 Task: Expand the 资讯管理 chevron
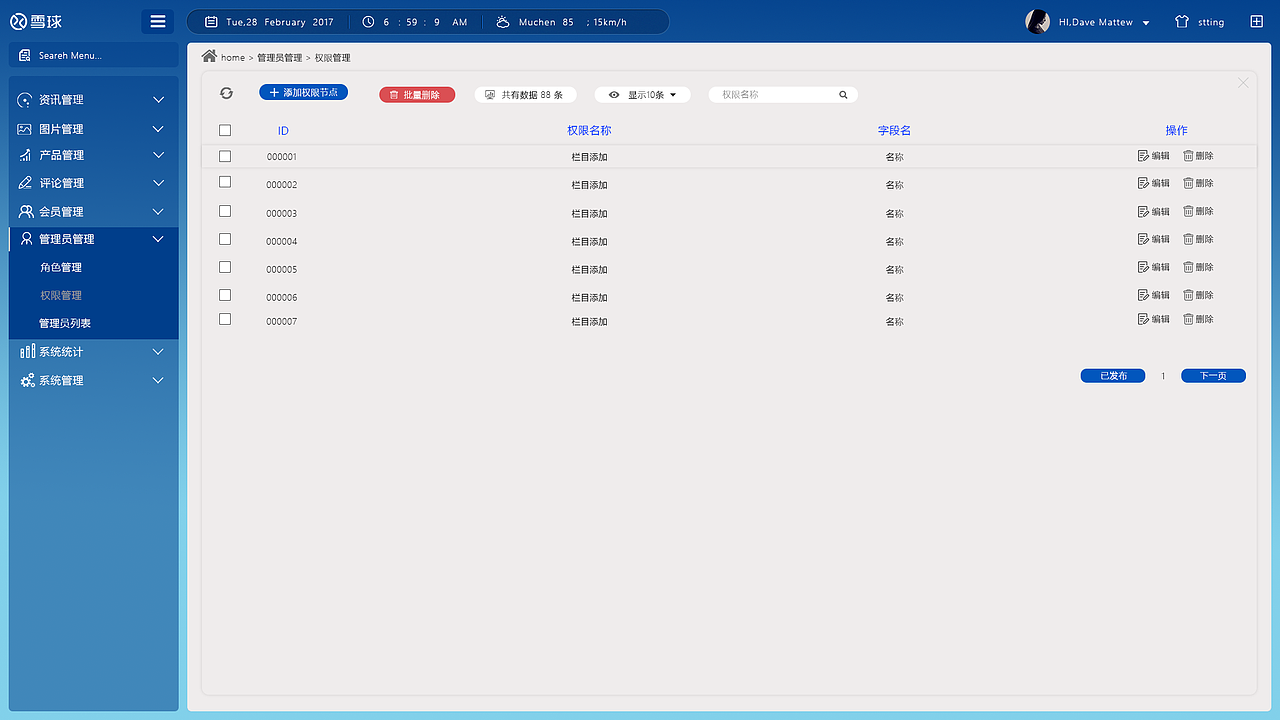pos(158,100)
